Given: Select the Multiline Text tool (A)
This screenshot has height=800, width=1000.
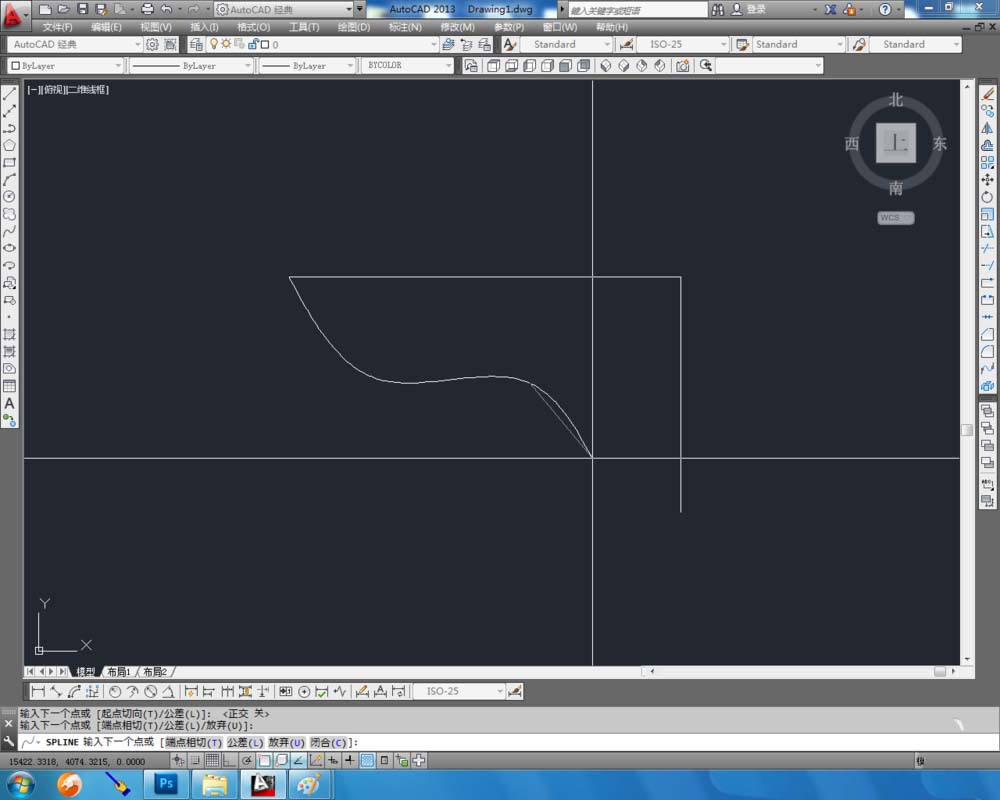Looking at the screenshot, I should [x=10, y=403].
